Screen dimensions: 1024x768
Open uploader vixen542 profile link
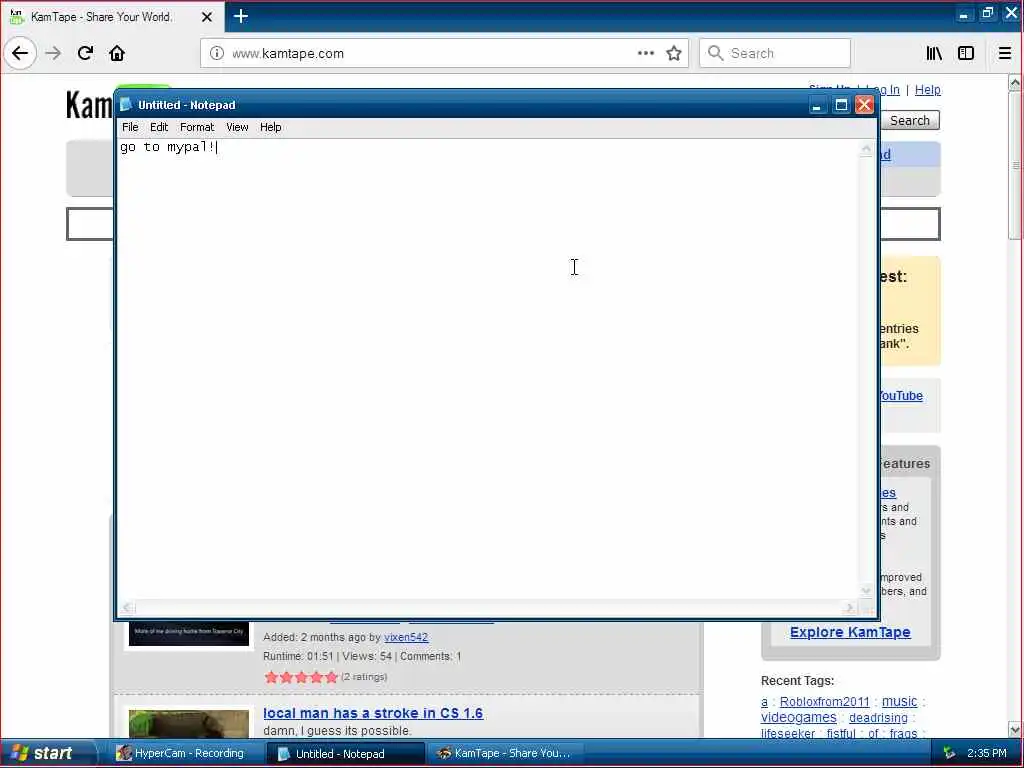(406, 637)
